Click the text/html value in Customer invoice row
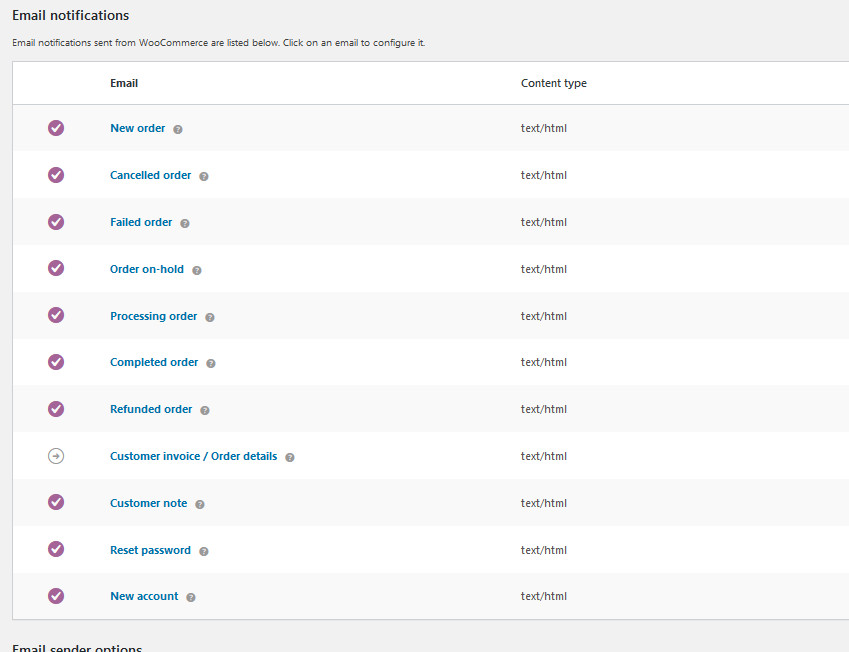Viewport: 849px width, 652px height. click(x=544, y=456)
